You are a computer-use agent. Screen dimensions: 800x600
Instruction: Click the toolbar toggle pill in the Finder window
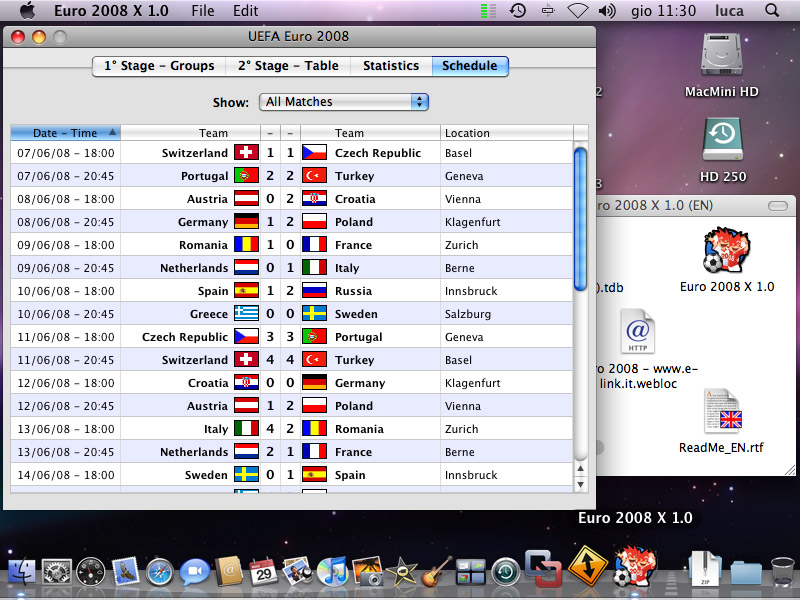778,206
